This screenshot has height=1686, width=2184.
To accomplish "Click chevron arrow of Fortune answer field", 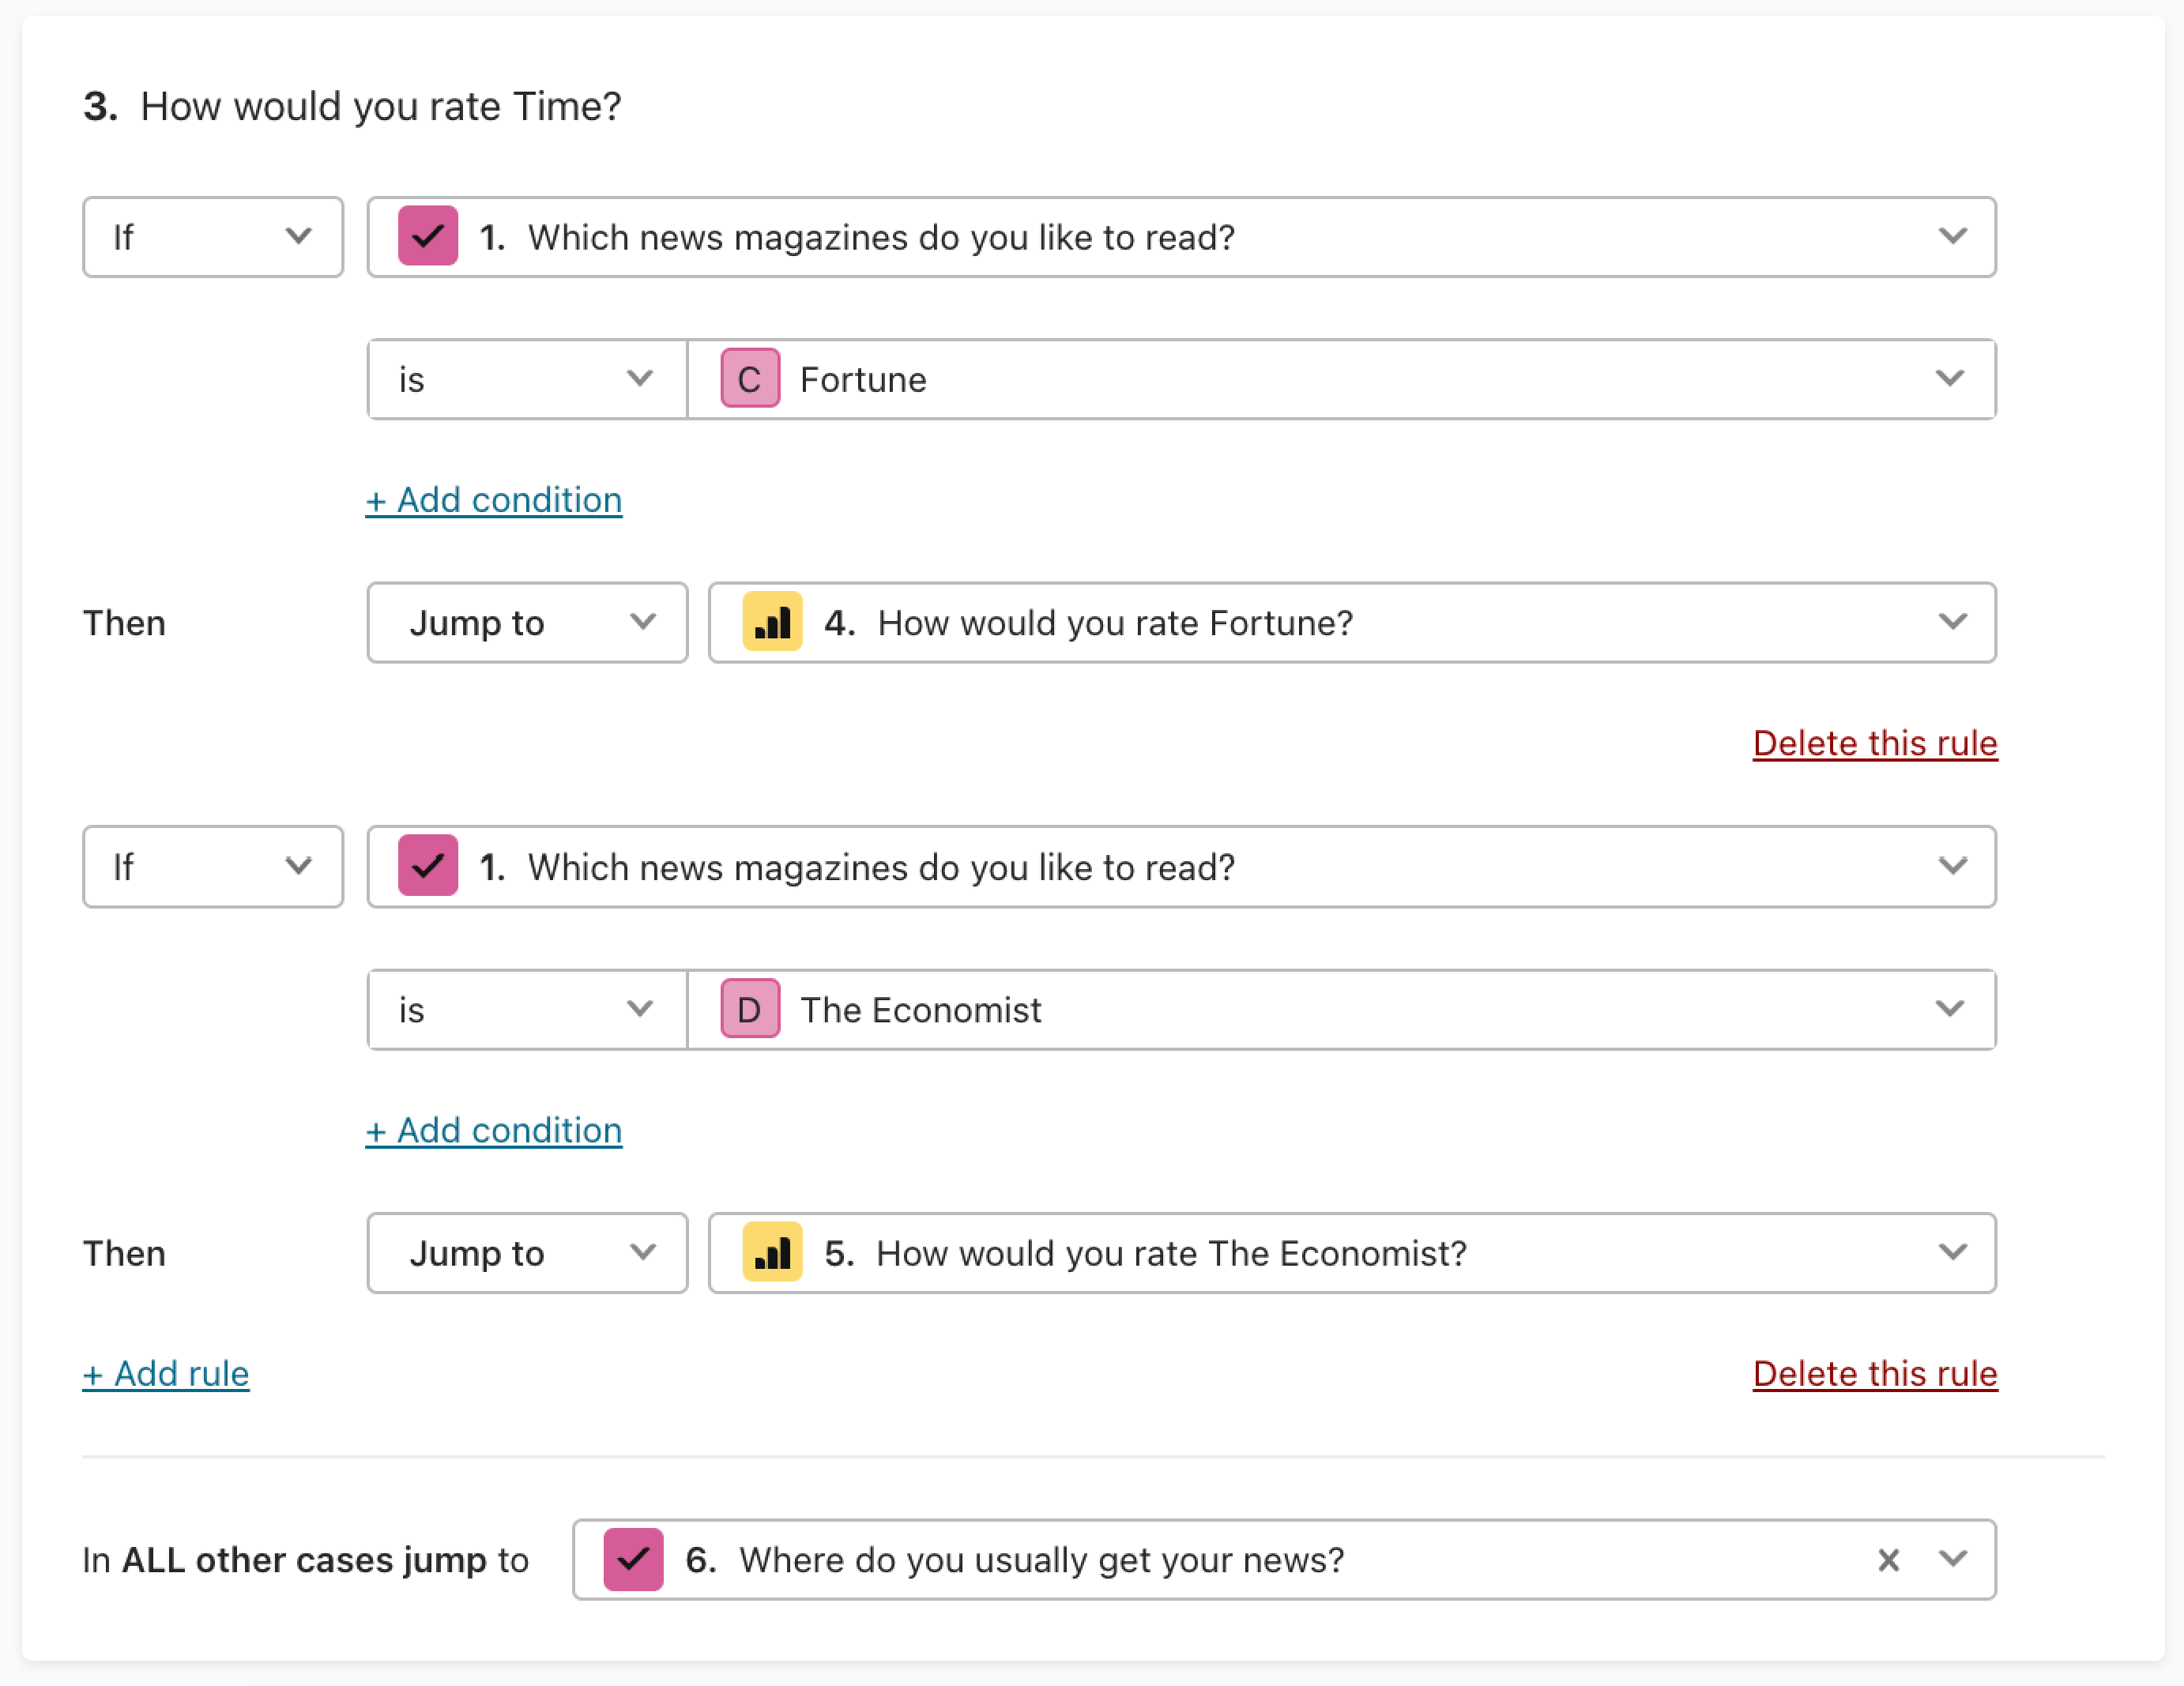I will coord(1949,378).
